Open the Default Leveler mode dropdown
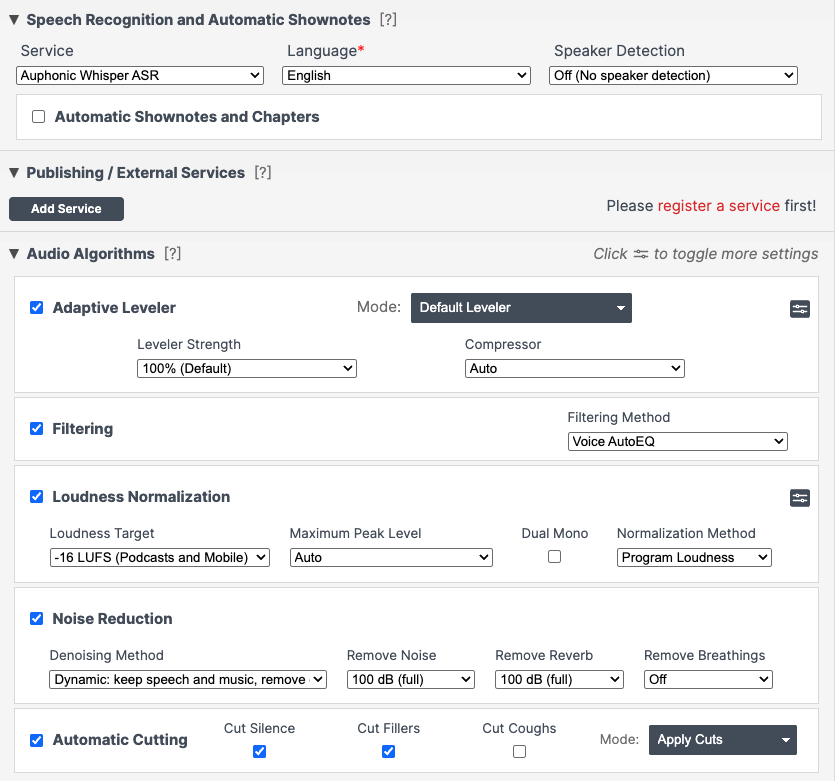This screenshot has height=781, width=835. pyautogui.click(x=521, y=308)
